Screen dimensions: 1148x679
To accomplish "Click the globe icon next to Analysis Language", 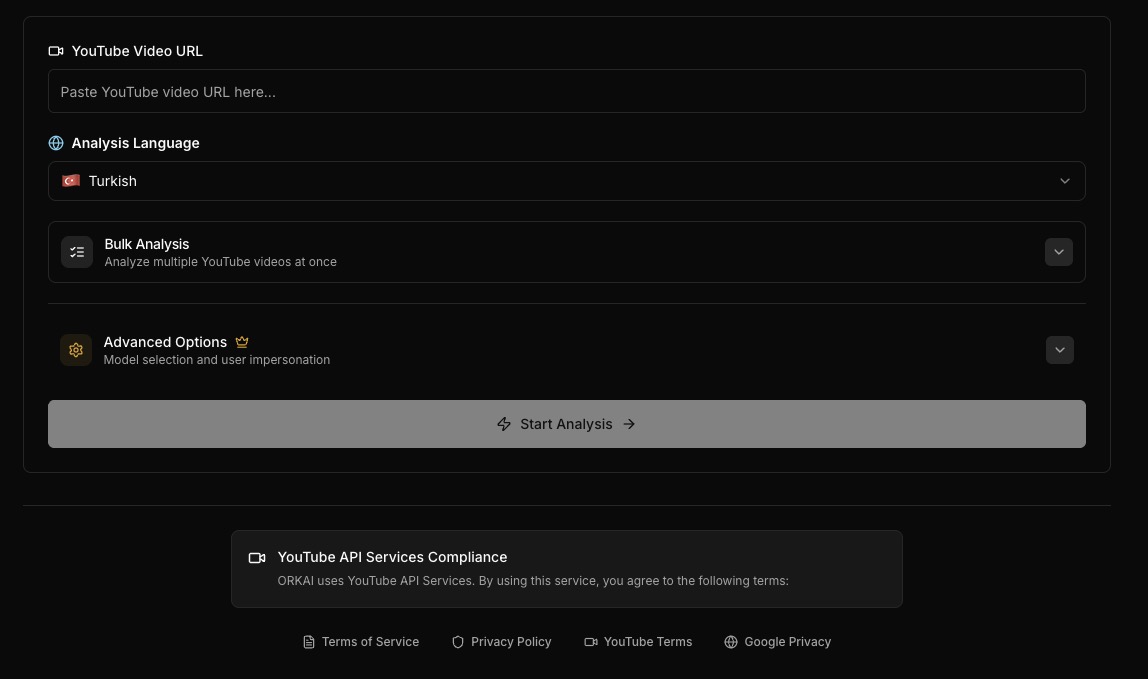I will [x=56, y=143].
